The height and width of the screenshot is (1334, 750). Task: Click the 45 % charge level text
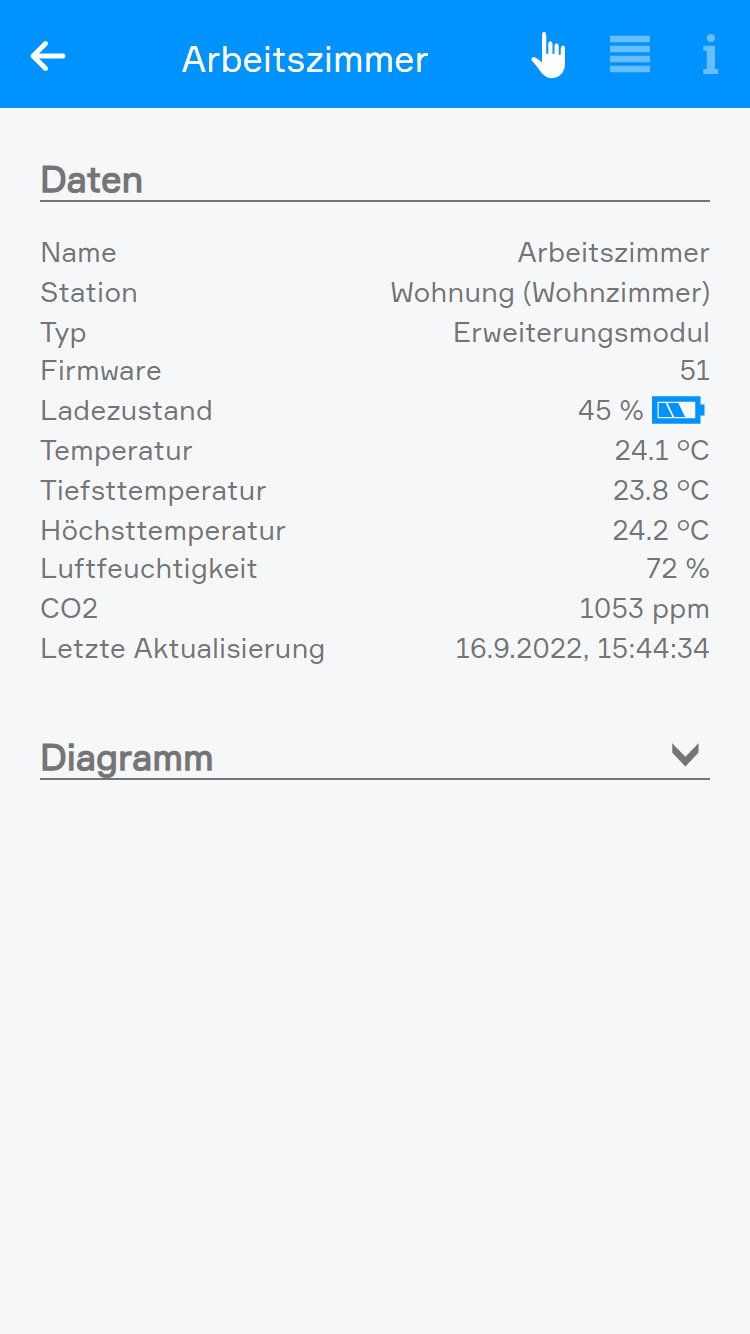pos(610,411)
